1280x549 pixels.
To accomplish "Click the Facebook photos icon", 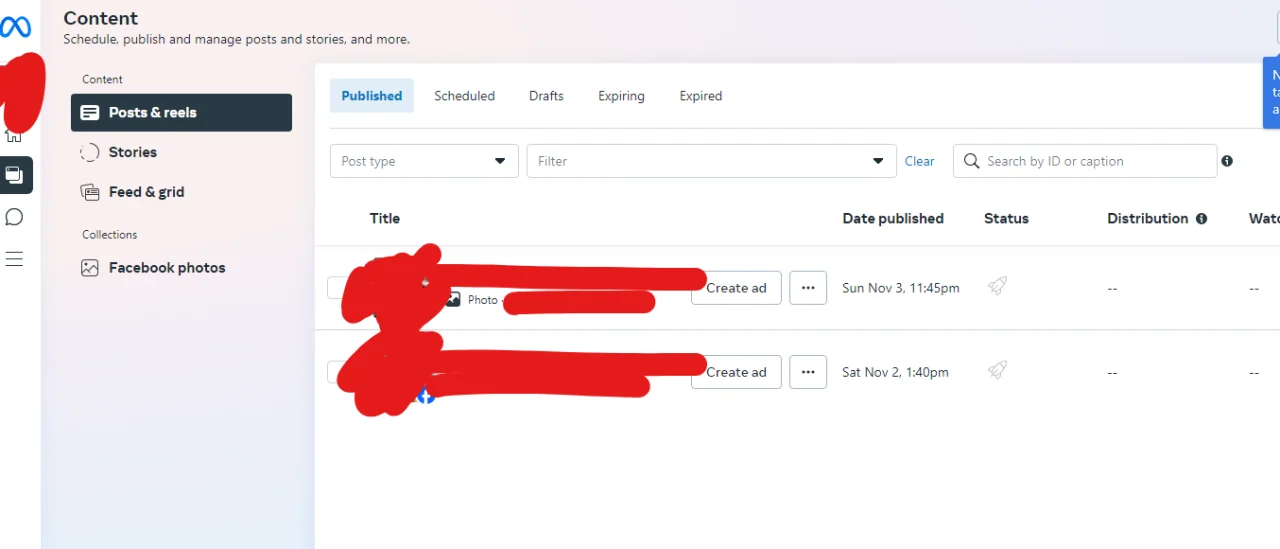I will pyautogui.click(x=90, y=268).
